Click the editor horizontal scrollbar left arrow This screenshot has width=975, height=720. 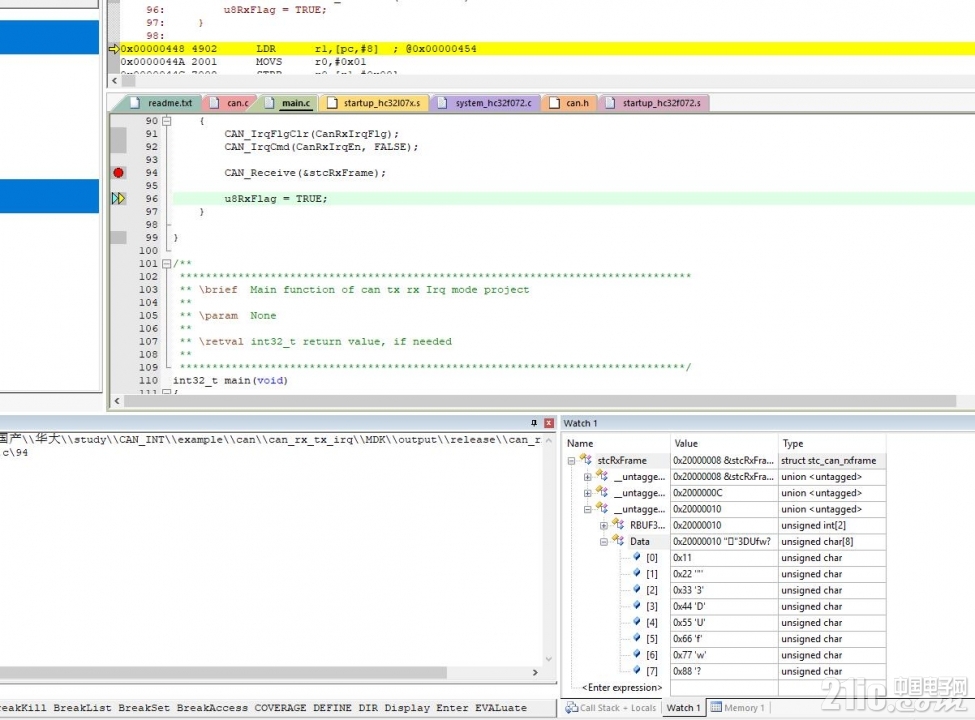[x=117, y=401]
